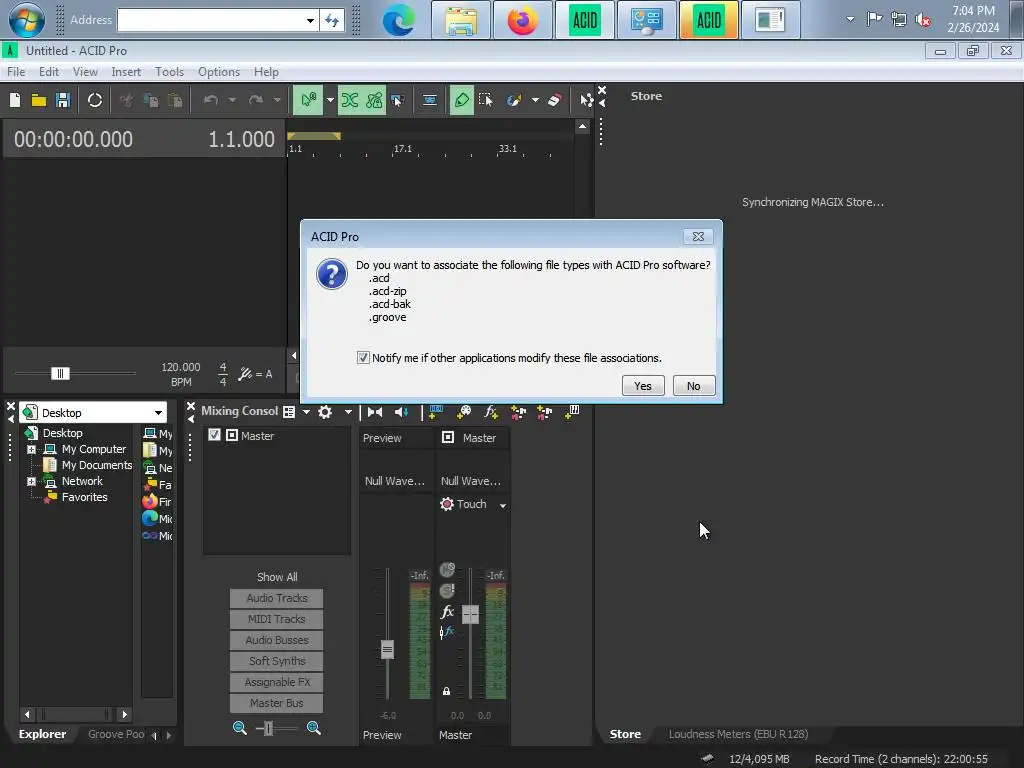Select the Selection tool with dashed box
This screenshot has height=768, width=1024.
(x=485, y=100)
